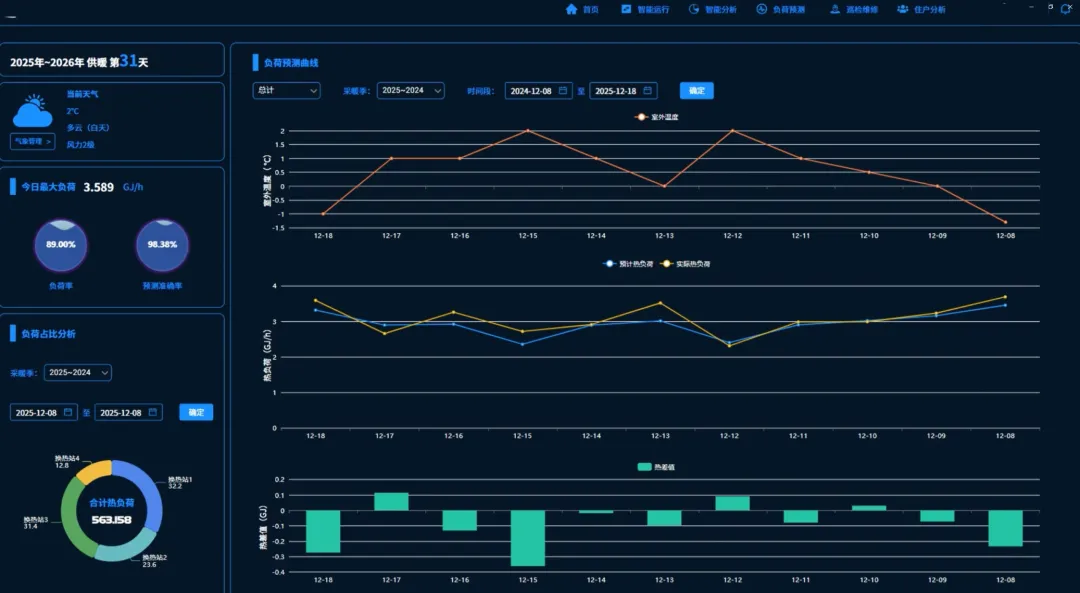This screenshot has width=1080, height=593.
Task: Click the 2024-12-08 start date field
Action: [x=539, y=91]
